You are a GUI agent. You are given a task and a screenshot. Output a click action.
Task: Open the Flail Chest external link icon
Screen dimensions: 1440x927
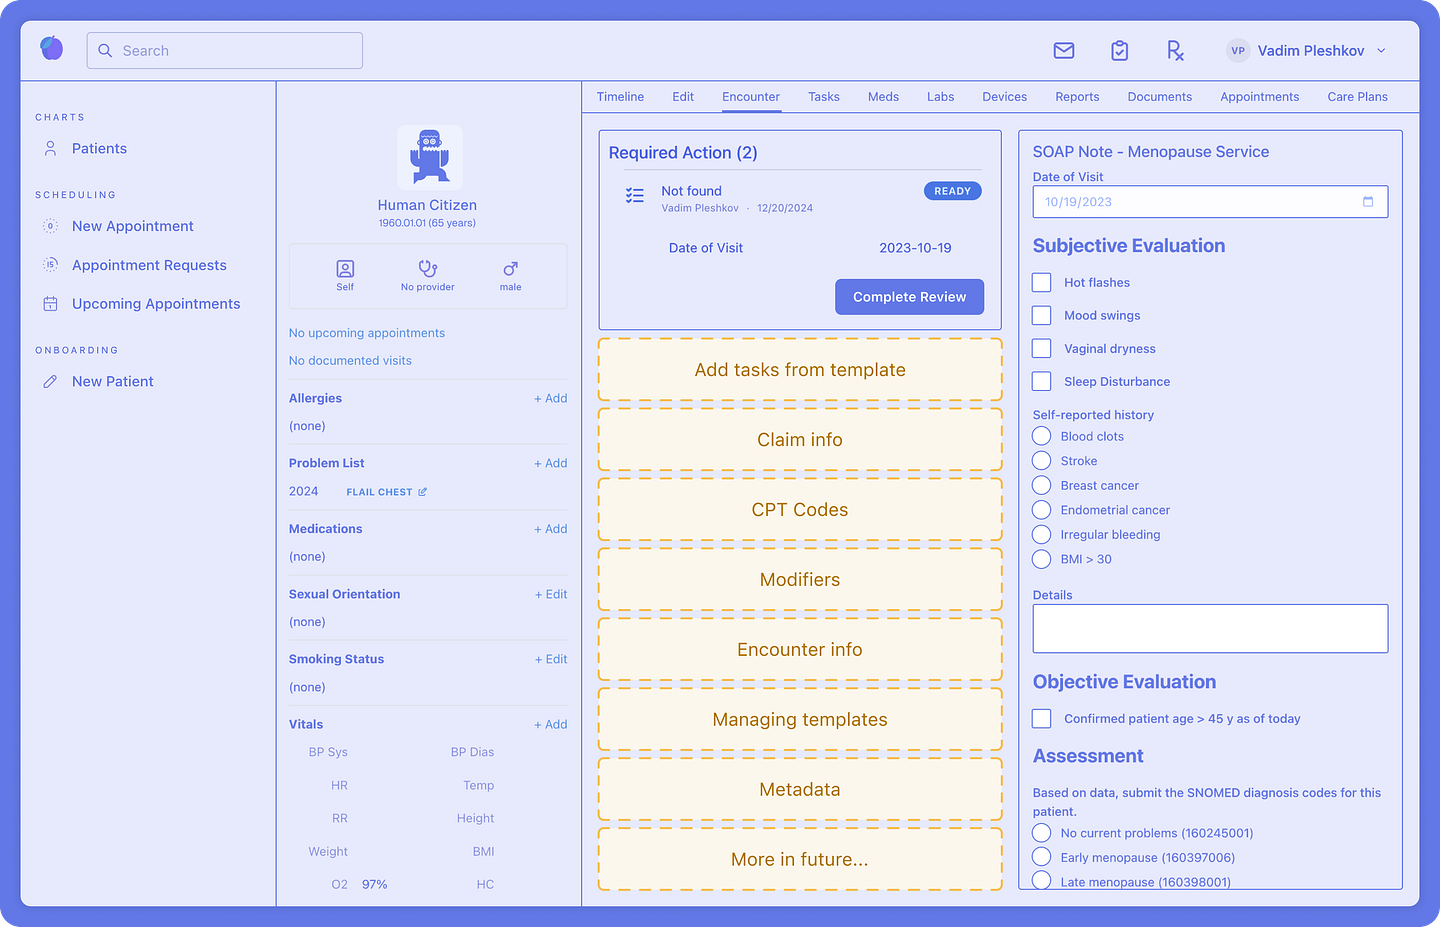(422, 492)
